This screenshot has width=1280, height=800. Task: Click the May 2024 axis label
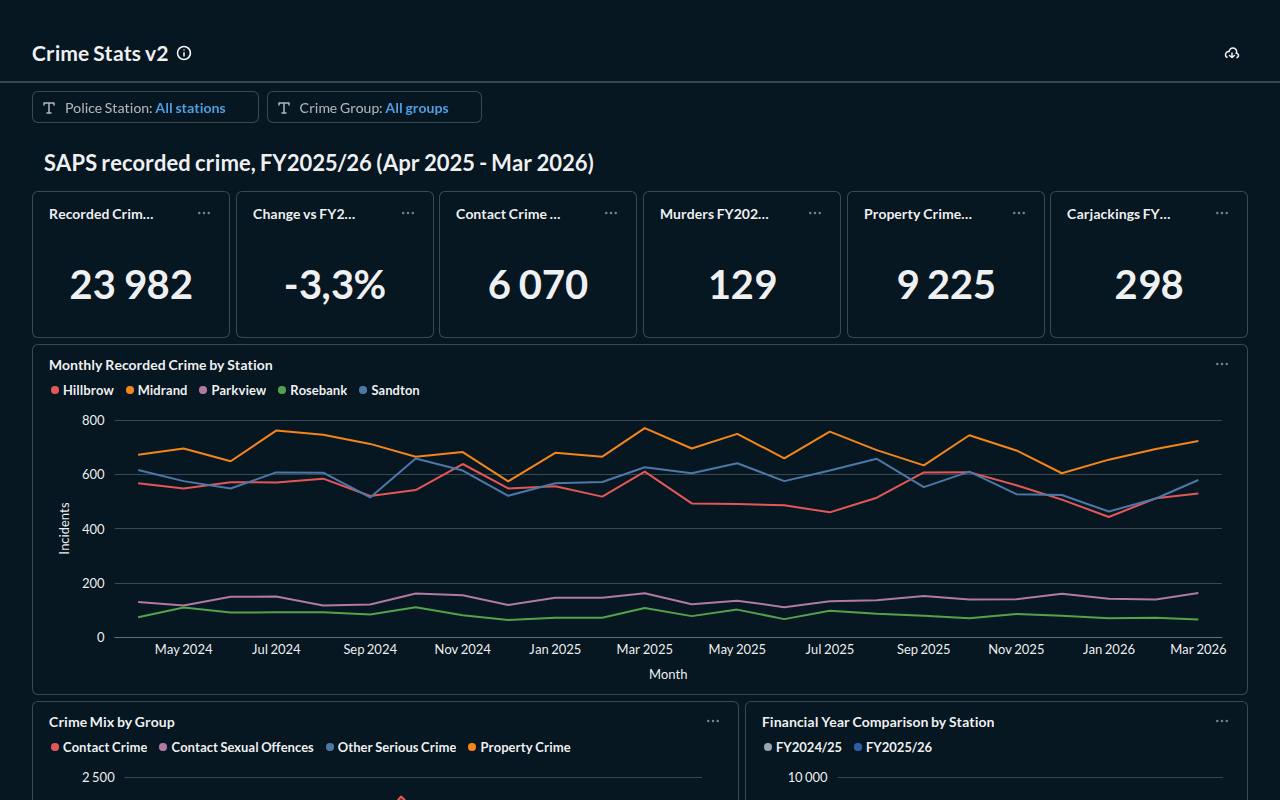pos(184,649)
